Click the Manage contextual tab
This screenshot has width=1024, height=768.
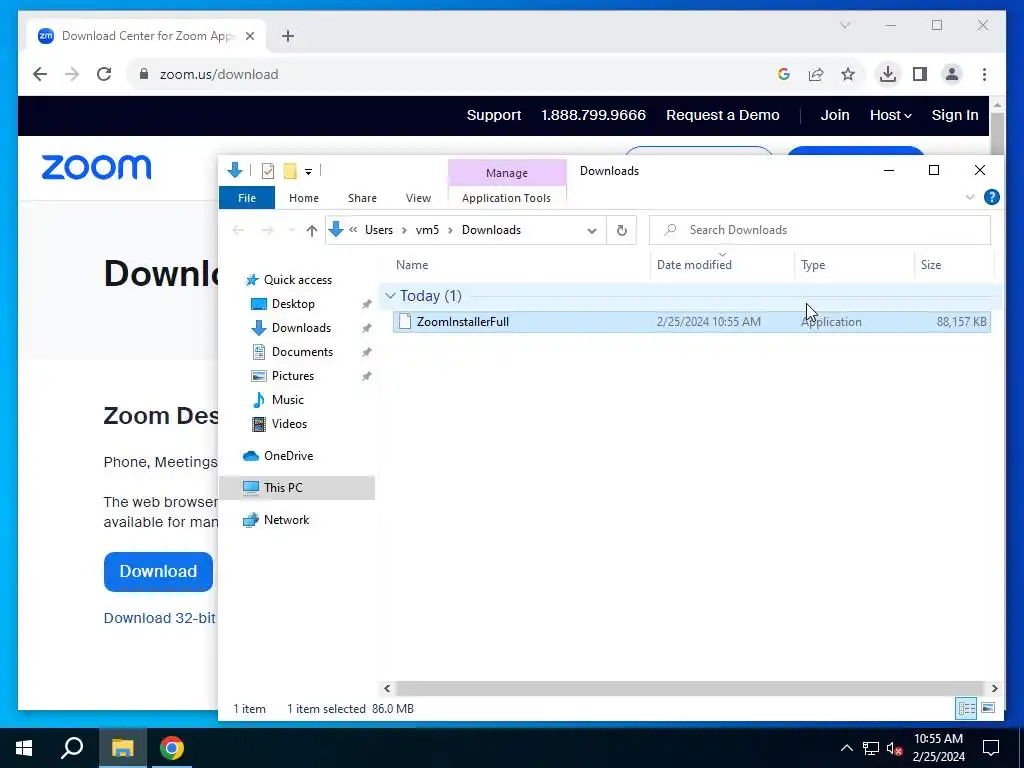507,173
